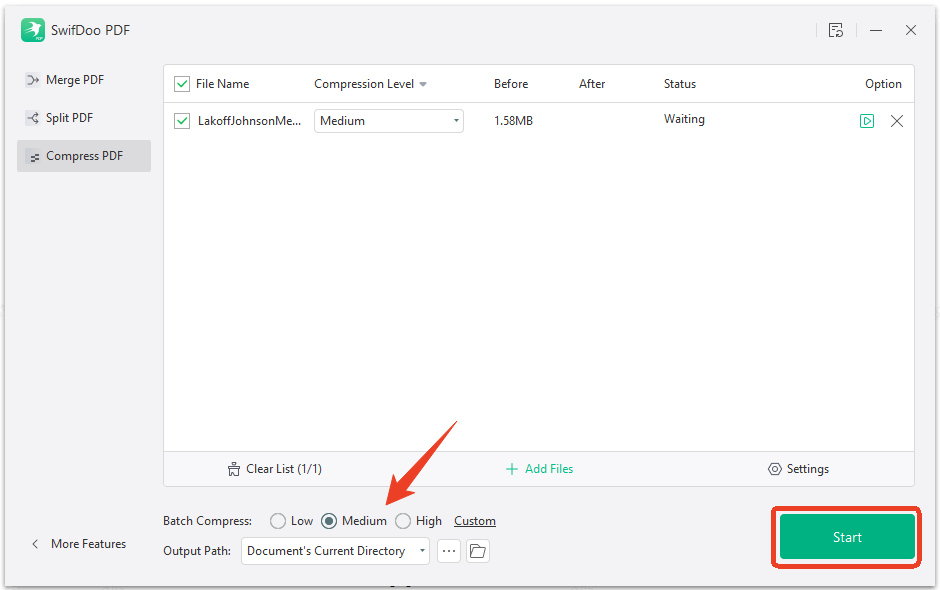The height and width of the screenshot is (590, 940).
Task: Open the Custom compression link
Action: coord(475,521)
